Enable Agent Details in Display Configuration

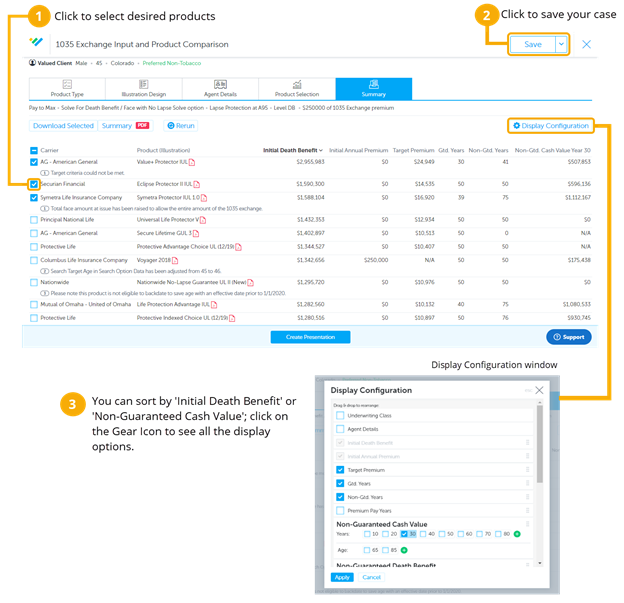(x=340, y=429)
